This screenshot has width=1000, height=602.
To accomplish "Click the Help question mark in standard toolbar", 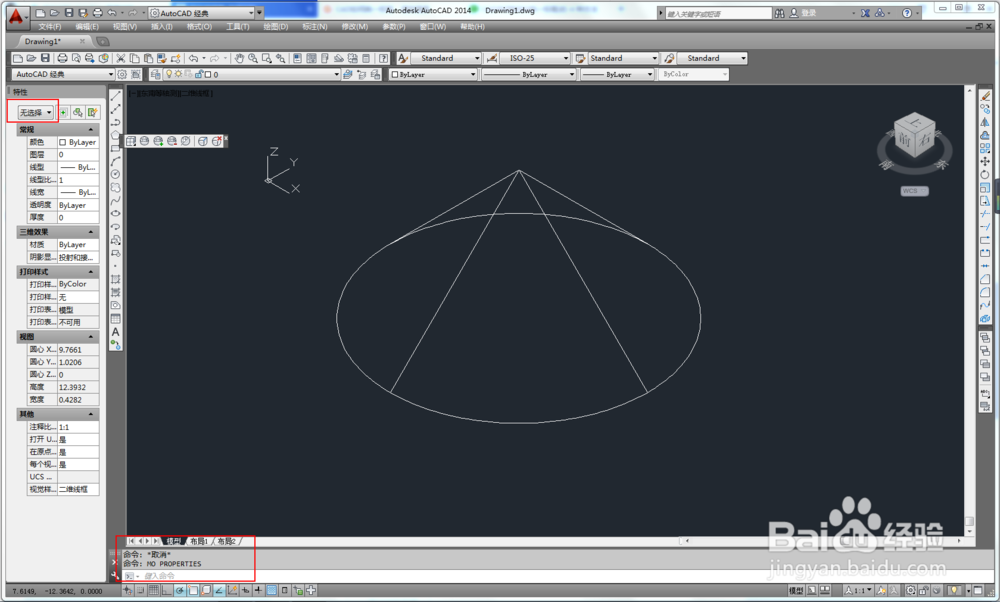I will point(383,58).
